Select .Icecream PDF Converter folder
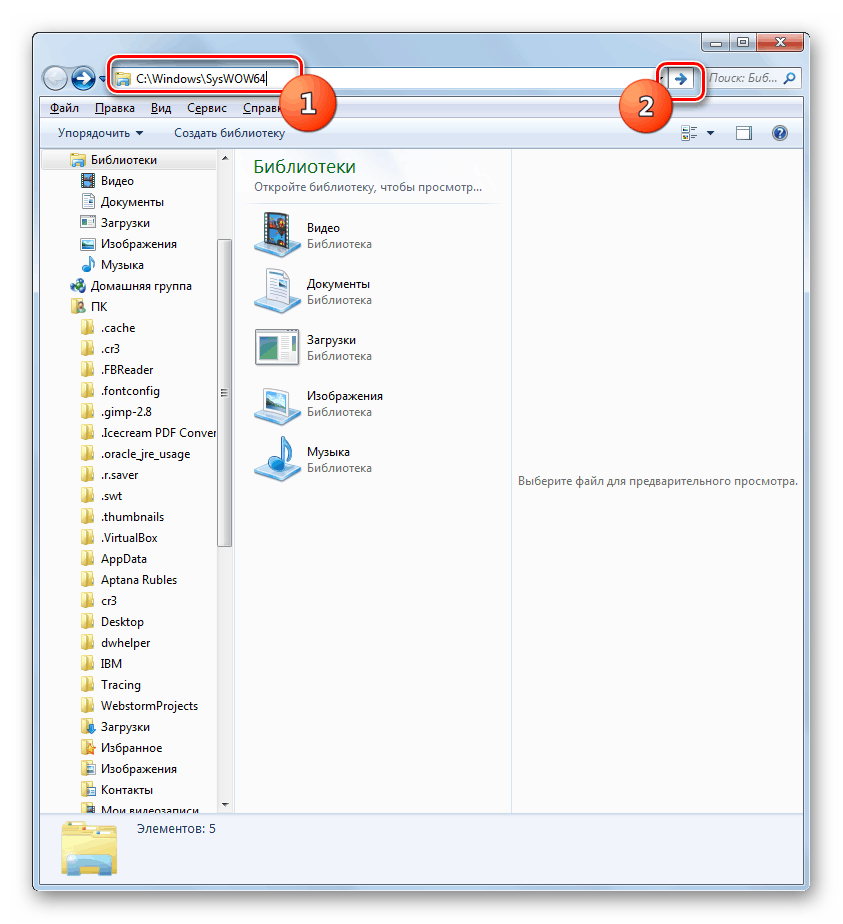The image size is (843, 924). (158, 433)
